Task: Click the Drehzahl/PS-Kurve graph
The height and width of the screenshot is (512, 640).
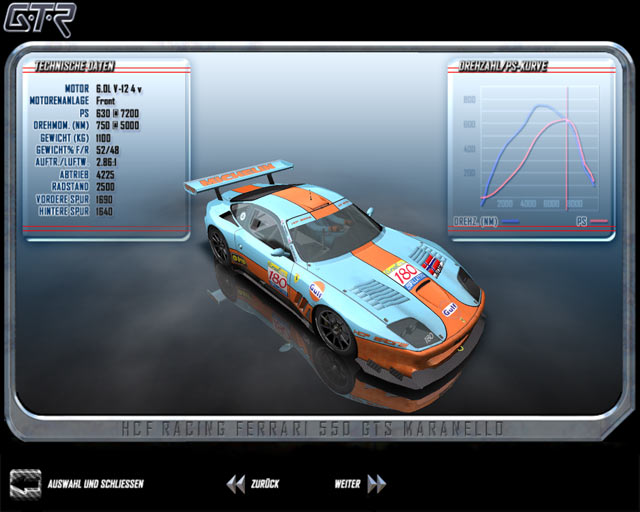Action: coord(540,149)
